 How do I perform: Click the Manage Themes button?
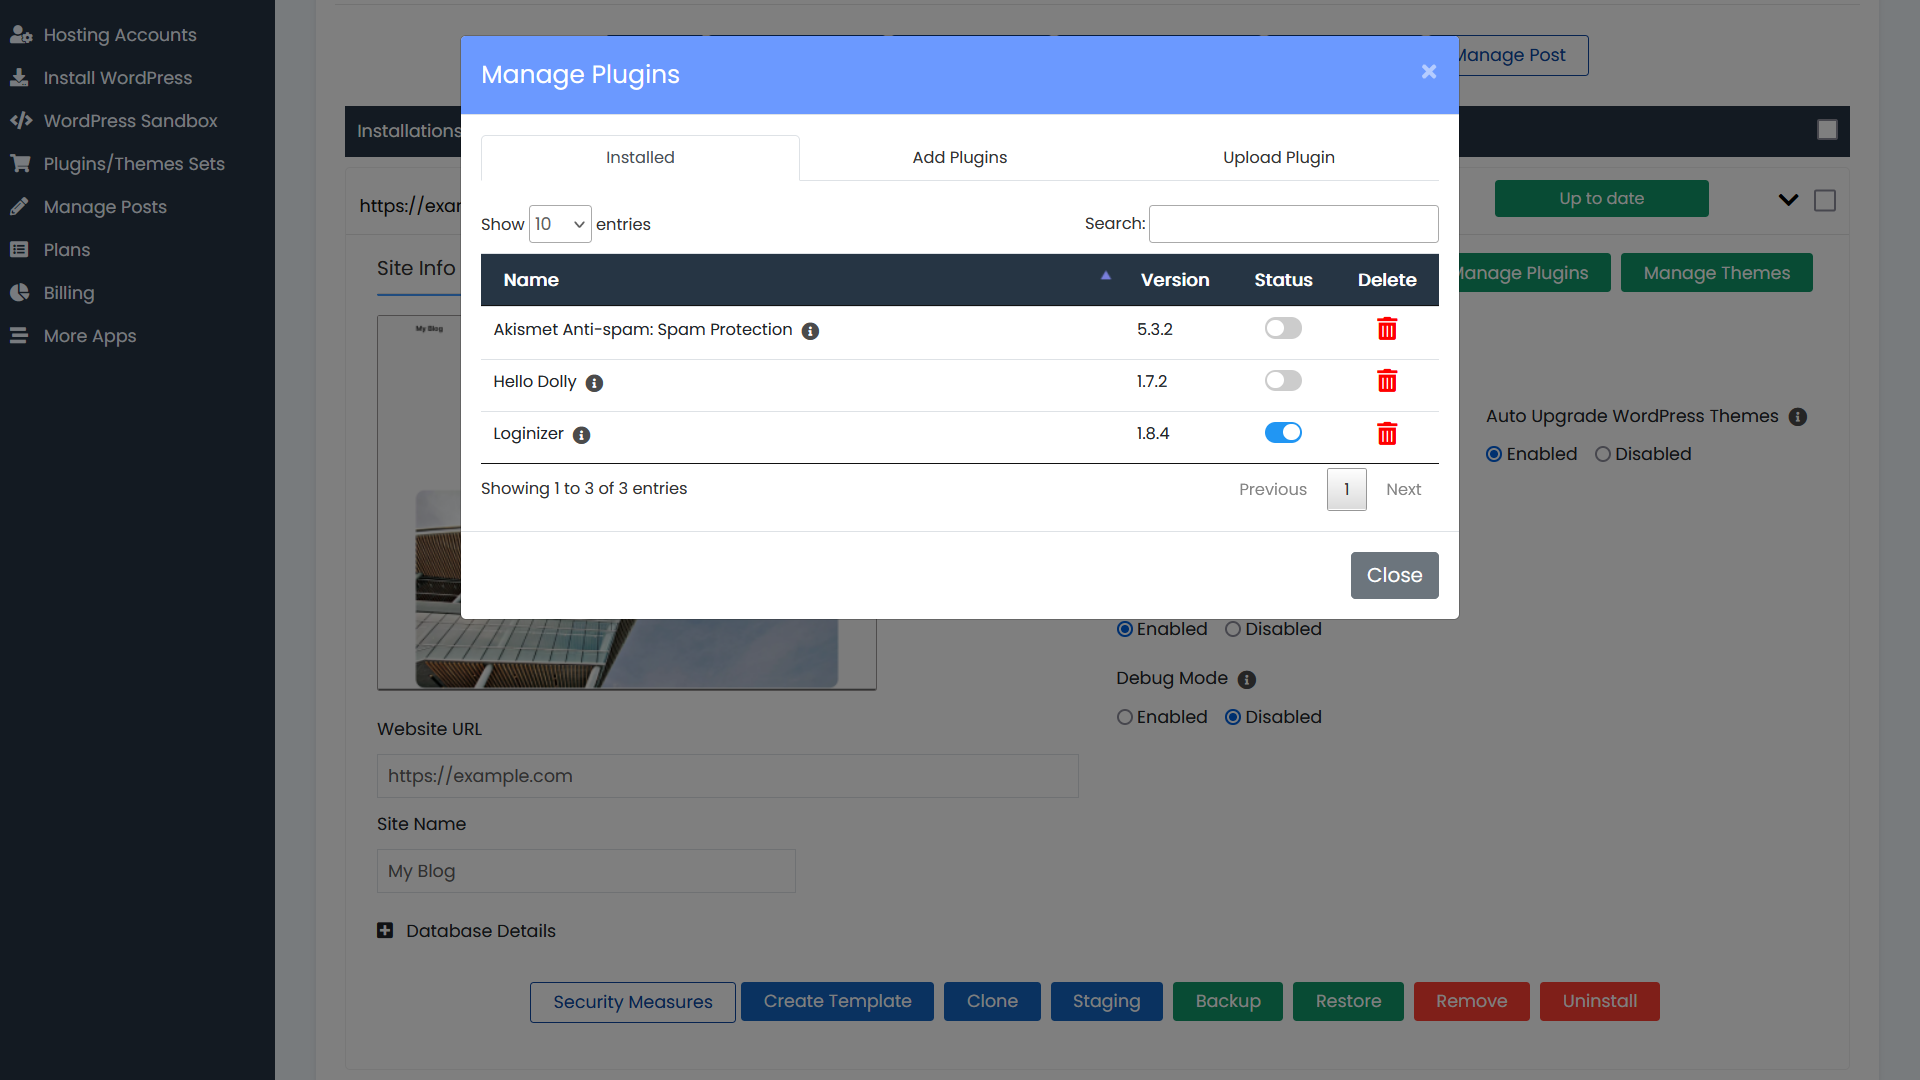[x=1716, y=273]
